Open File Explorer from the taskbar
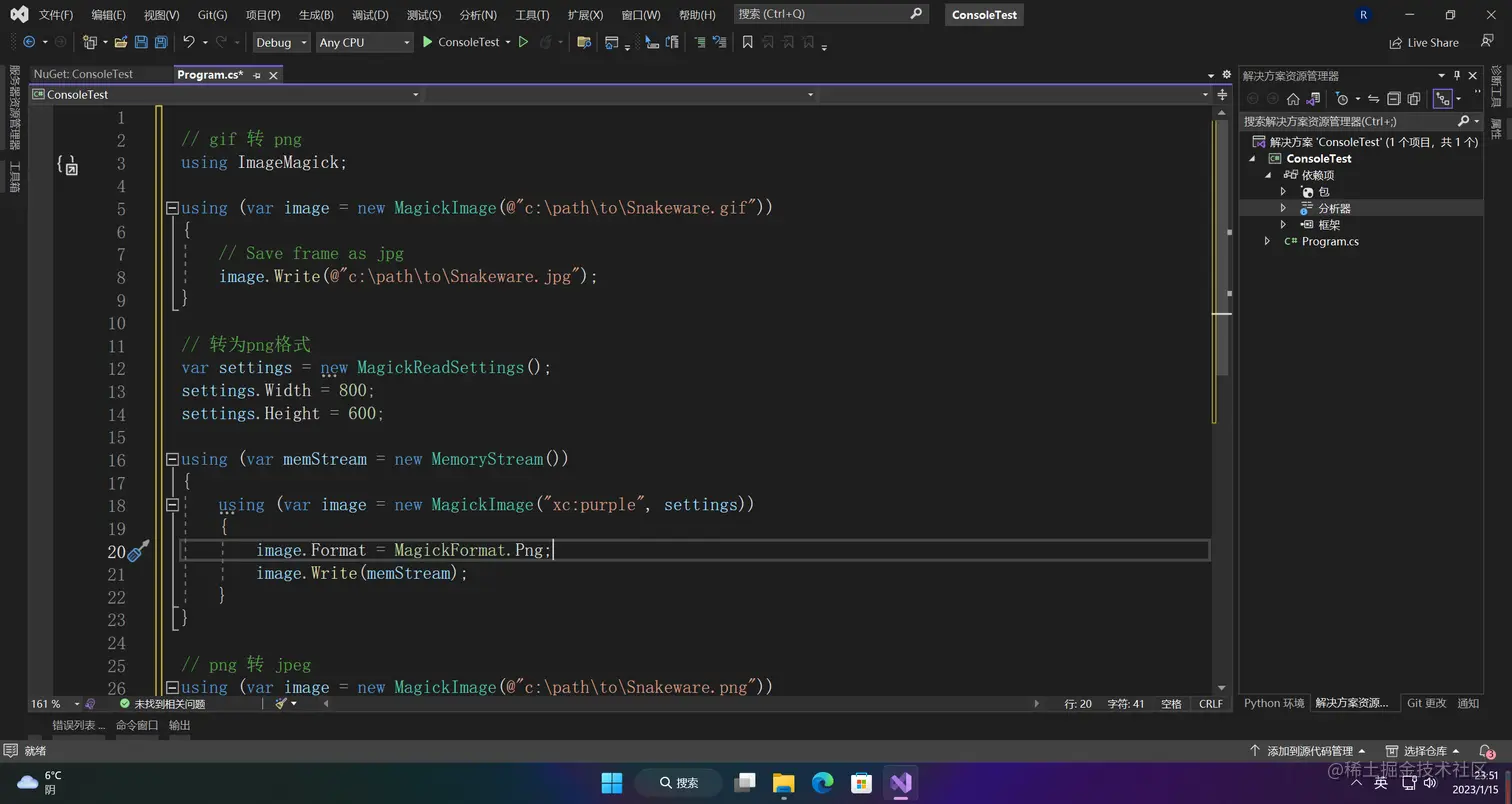Image resolution: width=1512 pixels, height=804 pixels. 783,783
